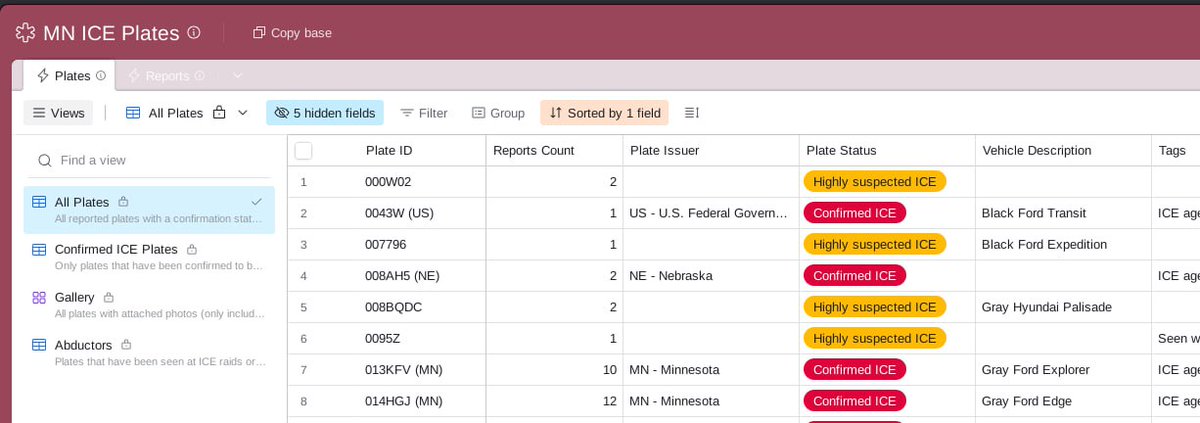The height and width of the screenshot is (423, 1200).
Task: Open Sorted by 1 field menu
Action: (605, 113)
